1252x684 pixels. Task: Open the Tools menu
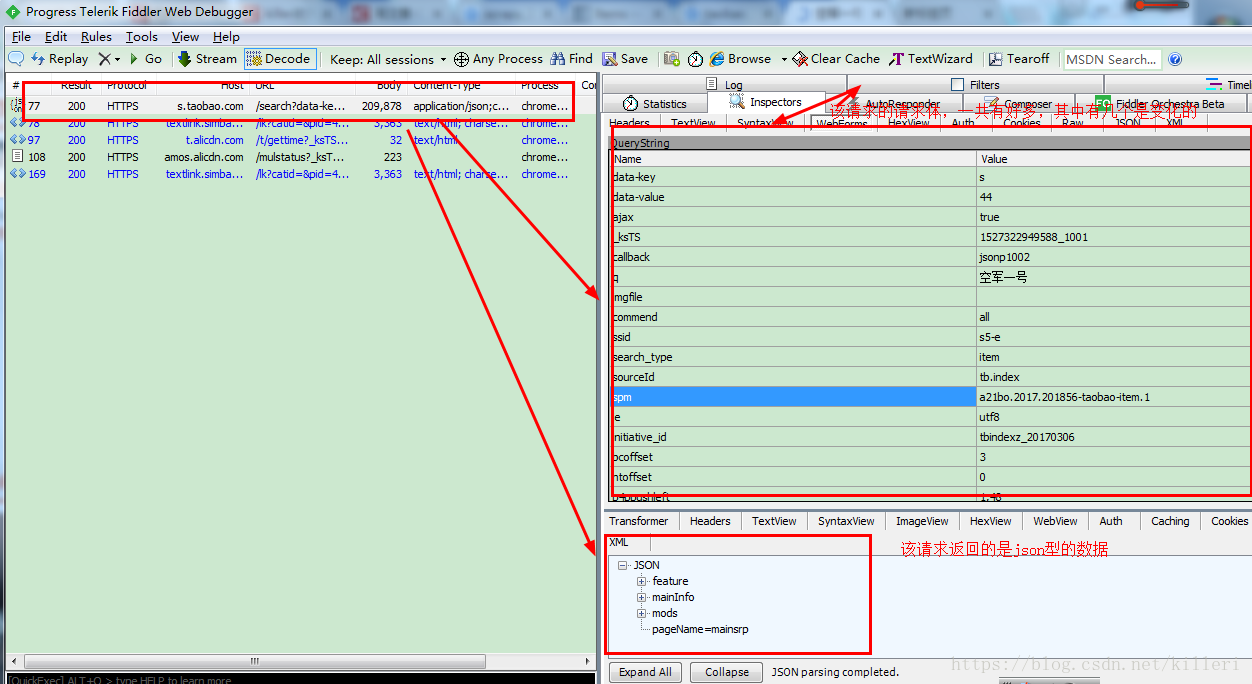point(141,36)
